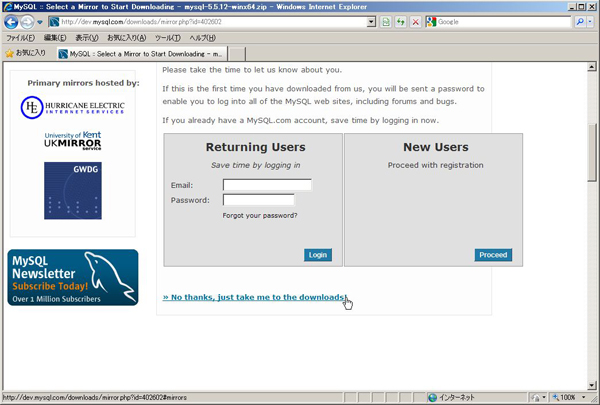Click the Internet Explorer title bar icon

click(7, 7)
